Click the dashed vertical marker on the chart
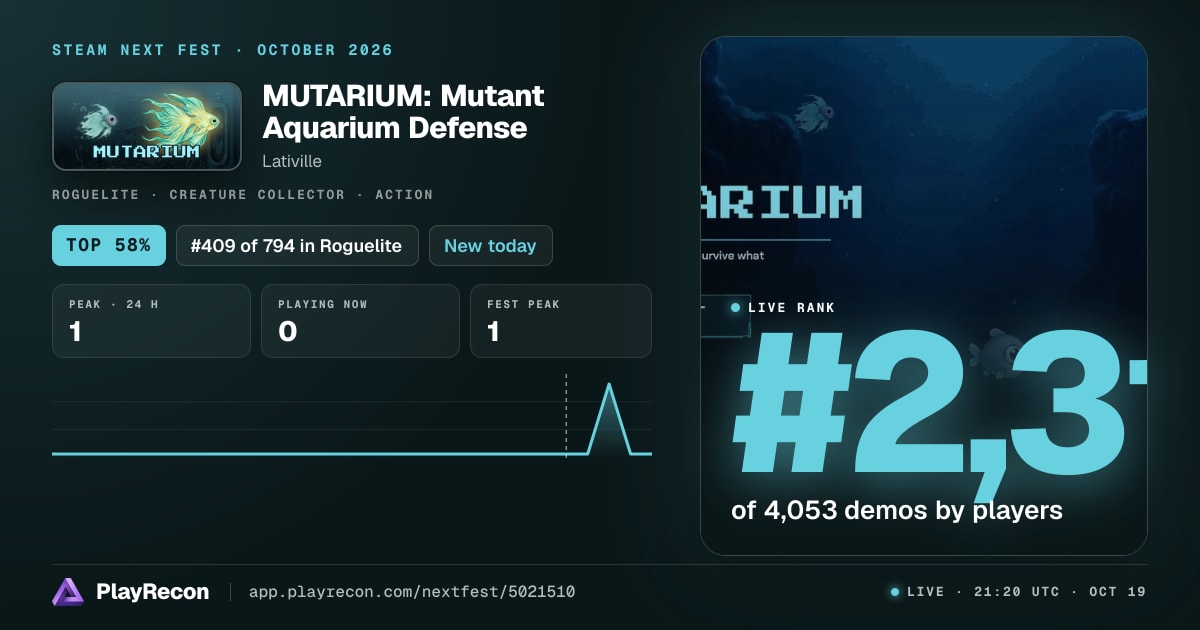This screenshot has width=1200, height=630. [x=566, y=415]
